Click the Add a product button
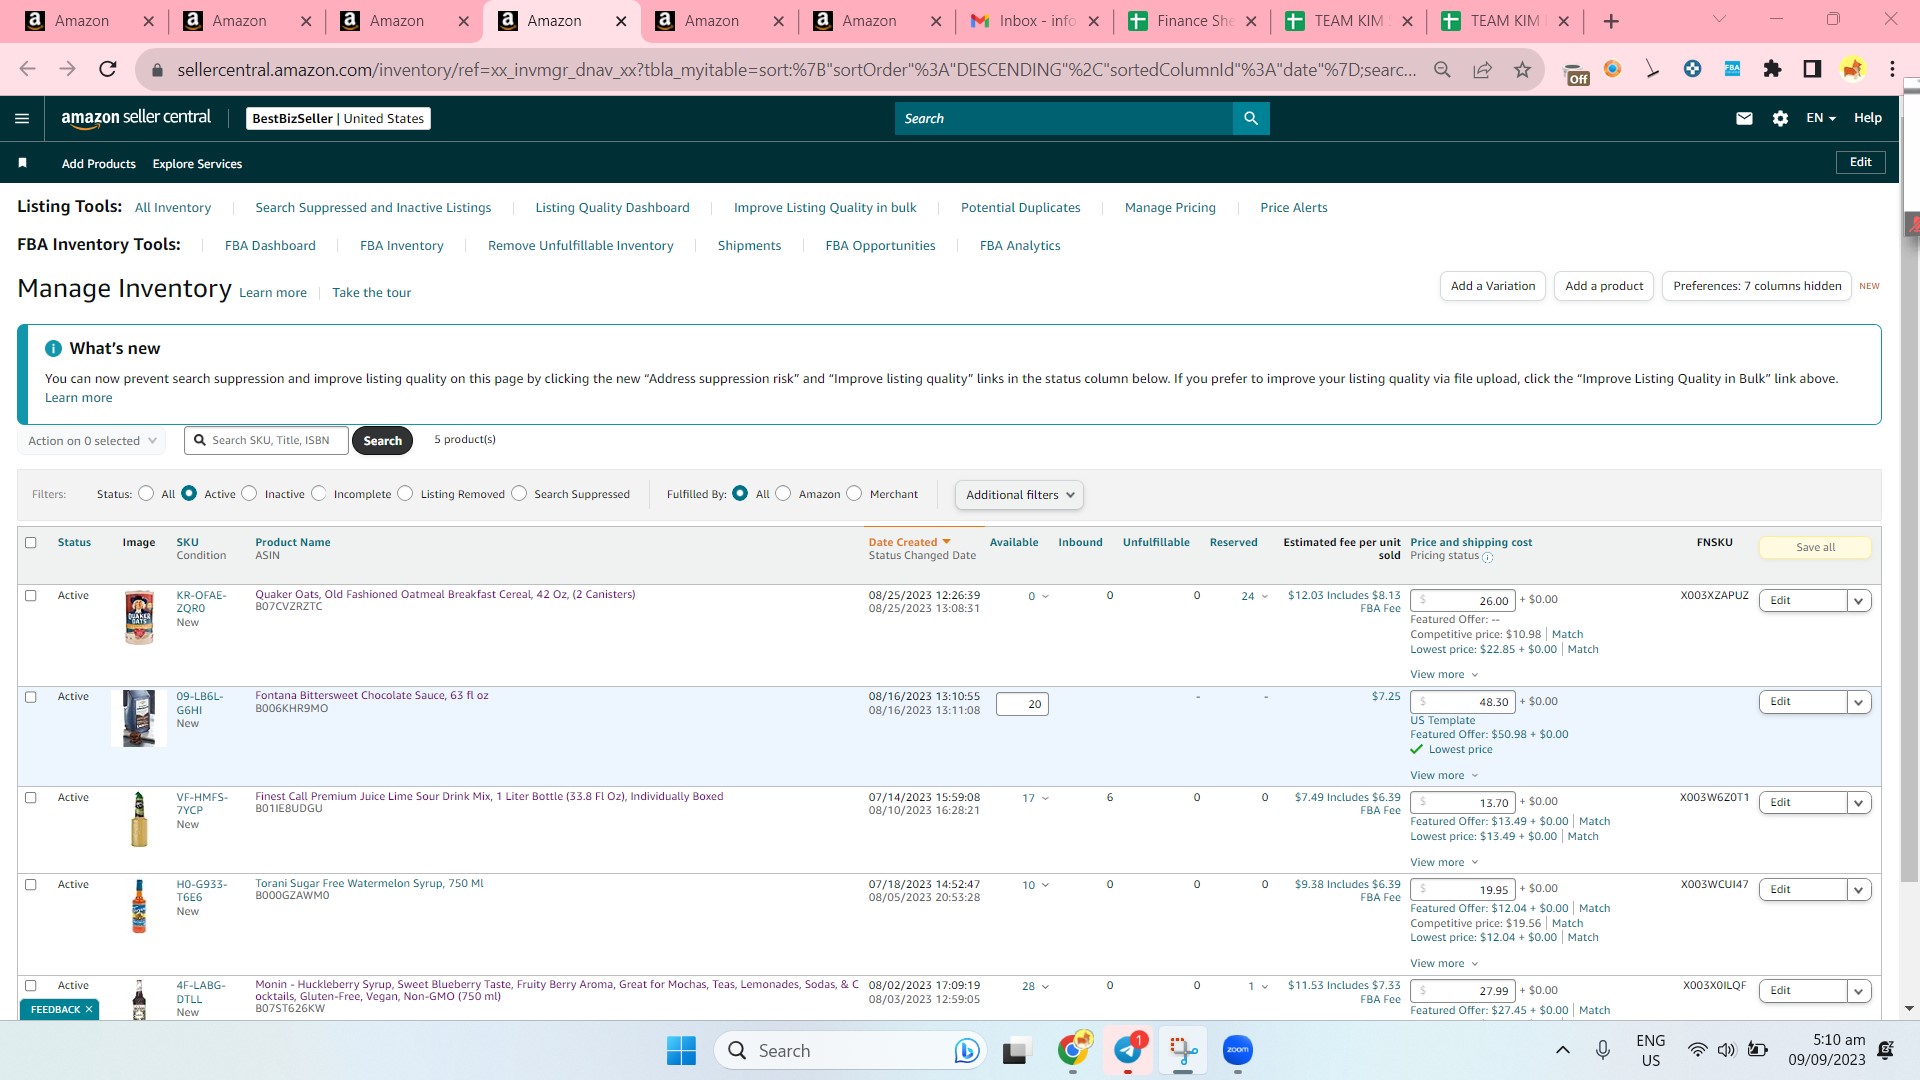 coord(1604,286)
